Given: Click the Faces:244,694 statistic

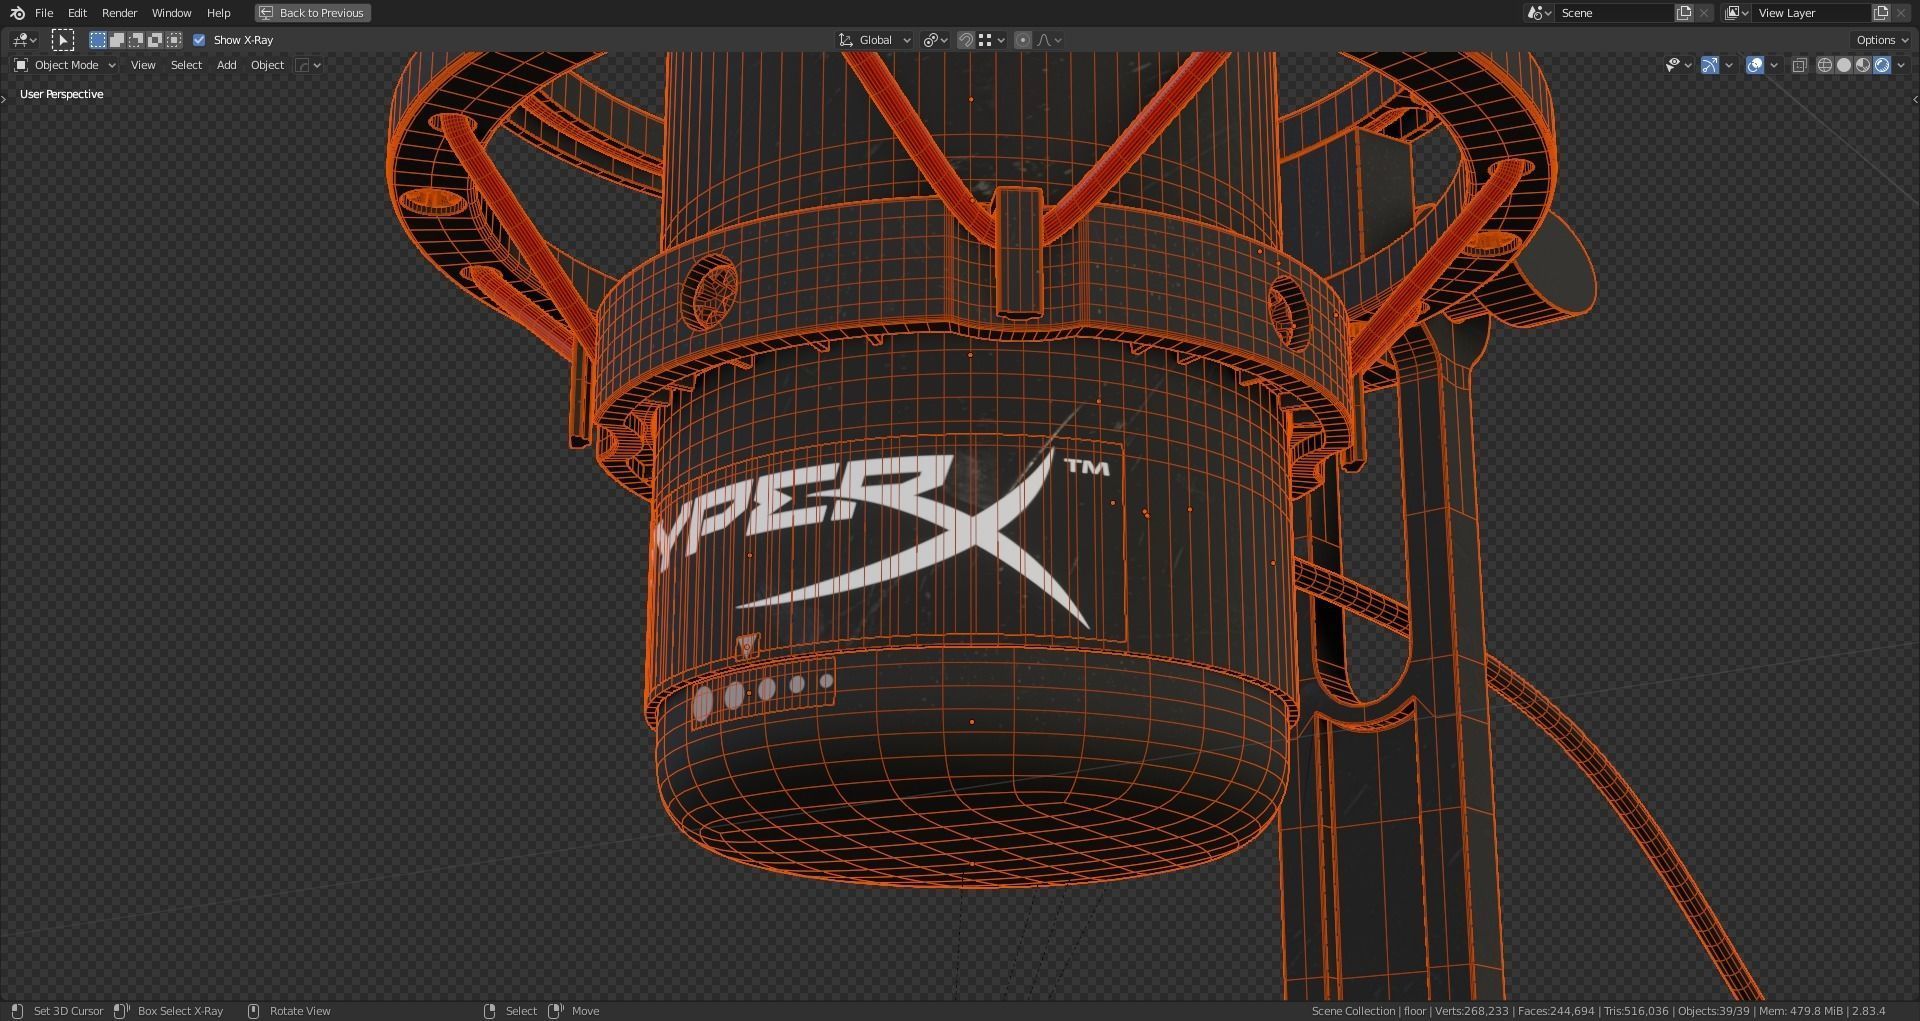Looking at the screenshot, I should click(1556, 1011).
